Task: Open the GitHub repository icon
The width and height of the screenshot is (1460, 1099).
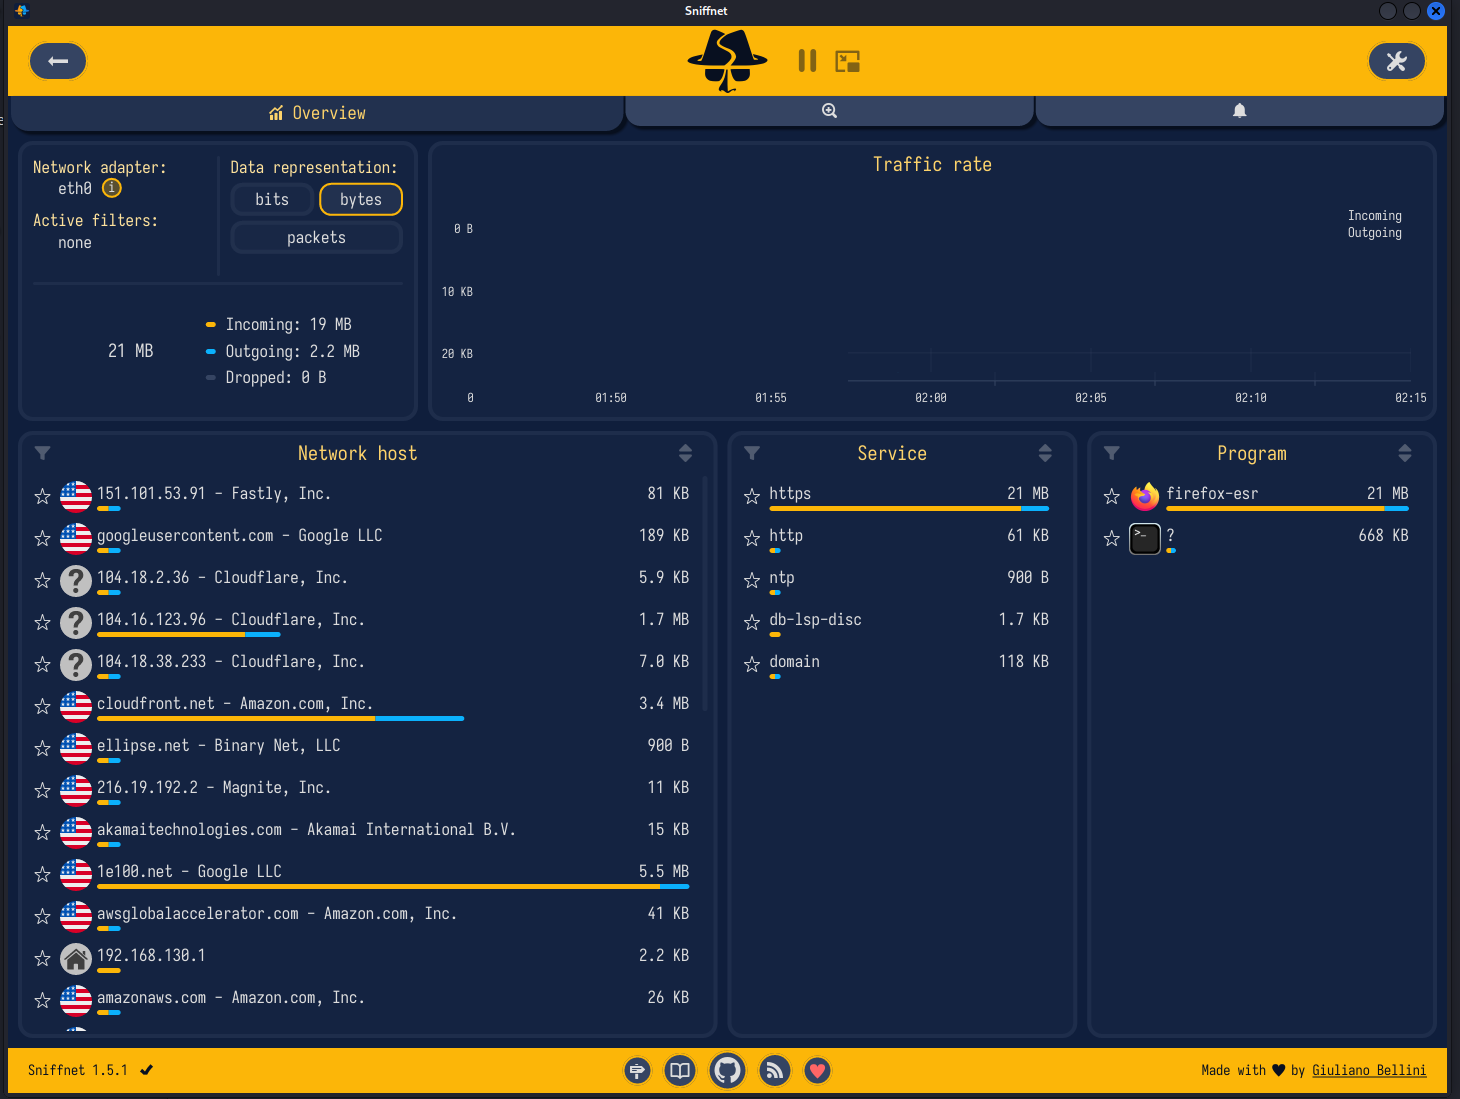Action: [727, 1071]
